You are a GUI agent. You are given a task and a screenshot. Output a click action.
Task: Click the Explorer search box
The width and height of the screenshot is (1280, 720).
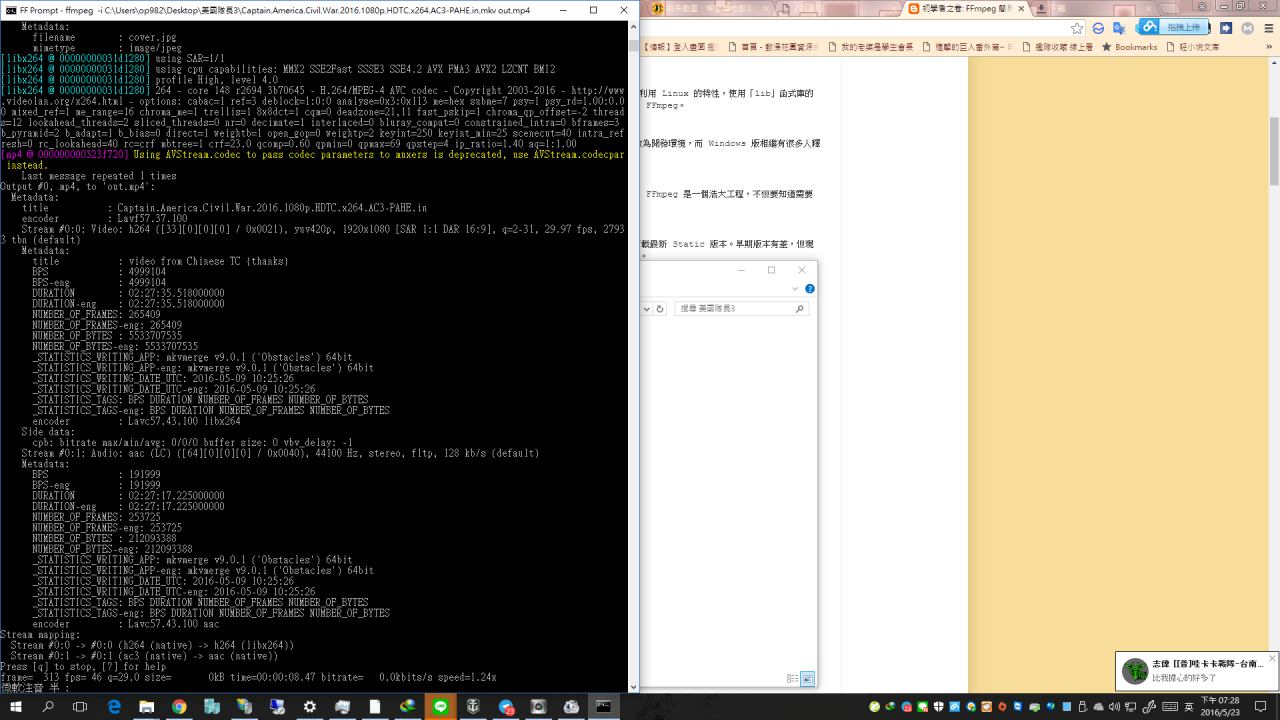point(735,309)
